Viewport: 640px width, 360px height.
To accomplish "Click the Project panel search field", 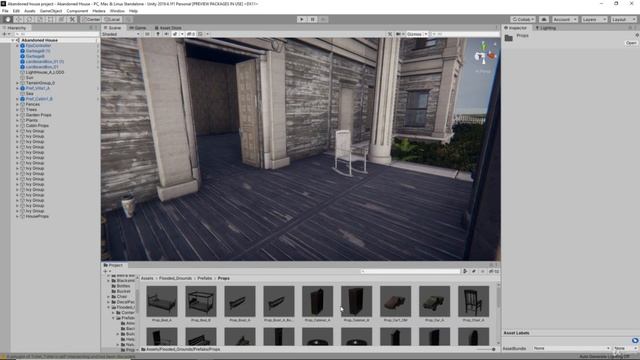I will tap(410, 271).
